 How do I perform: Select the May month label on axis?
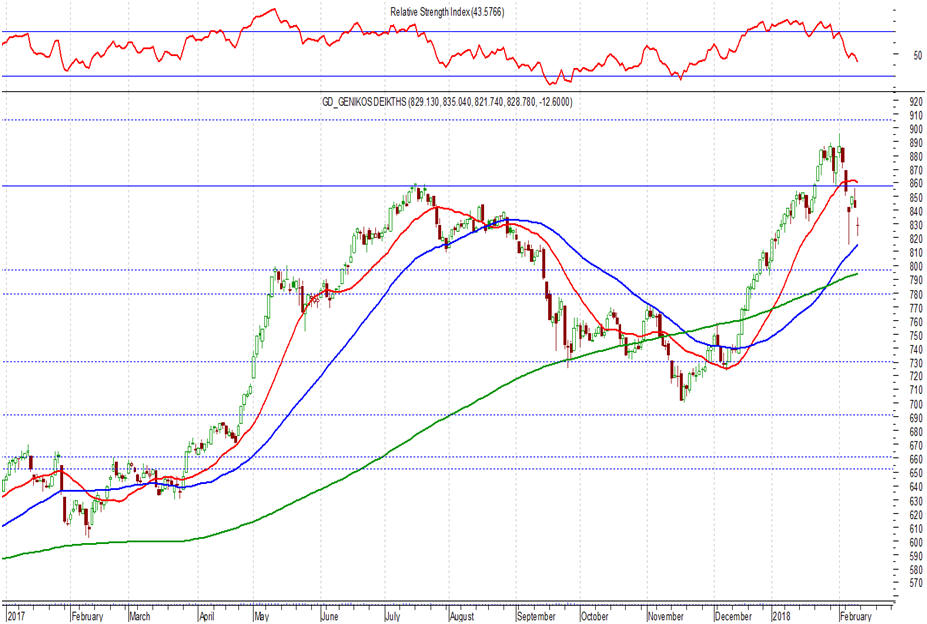click(262, 616)
